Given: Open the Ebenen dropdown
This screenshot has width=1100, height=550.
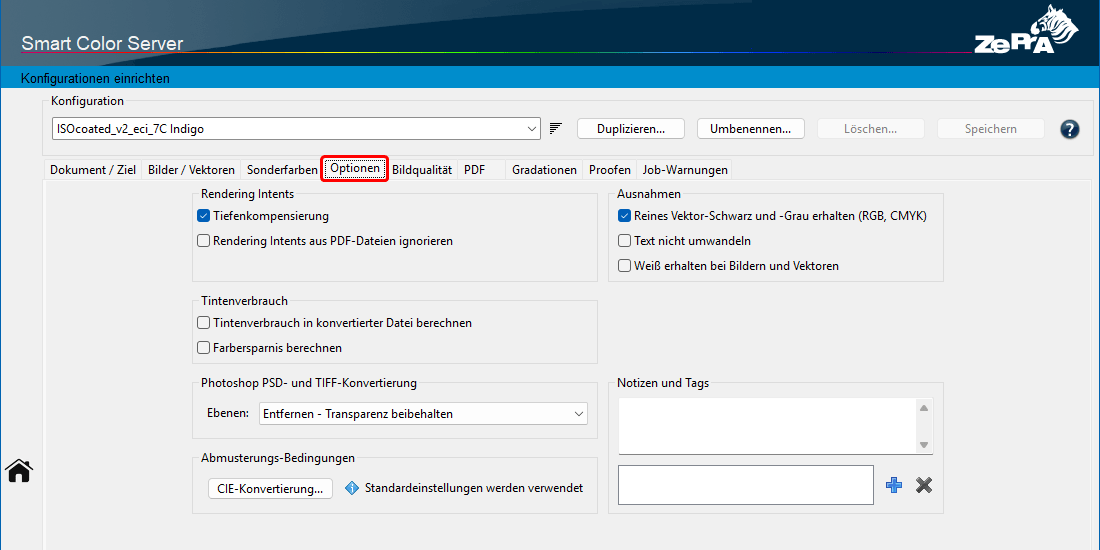Looking at the screenshot, I should click(423, 414).
